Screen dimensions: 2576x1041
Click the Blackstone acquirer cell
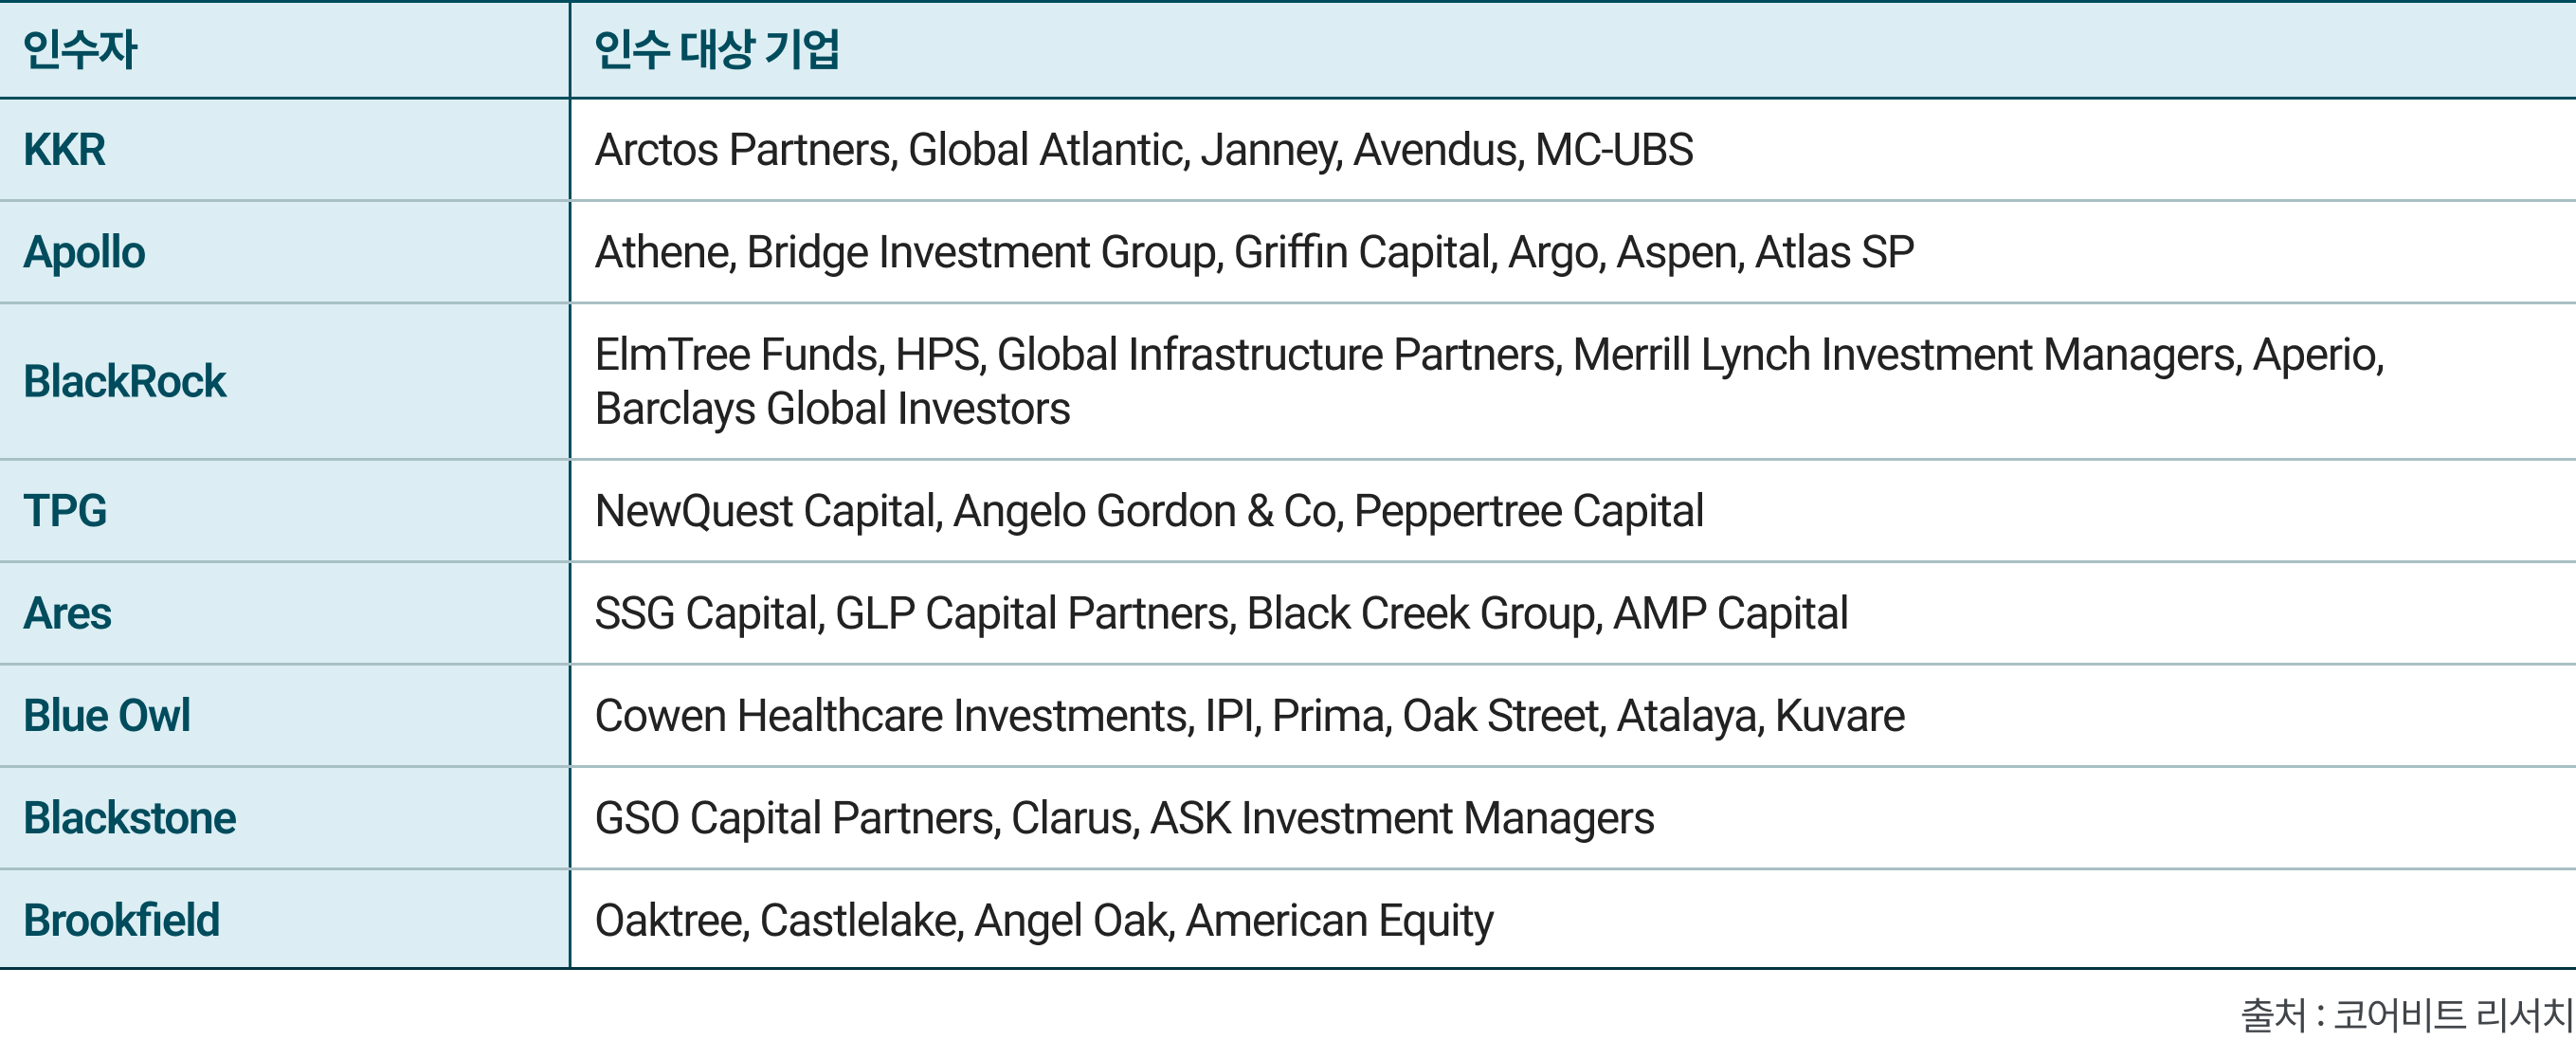tap(130, 818)
